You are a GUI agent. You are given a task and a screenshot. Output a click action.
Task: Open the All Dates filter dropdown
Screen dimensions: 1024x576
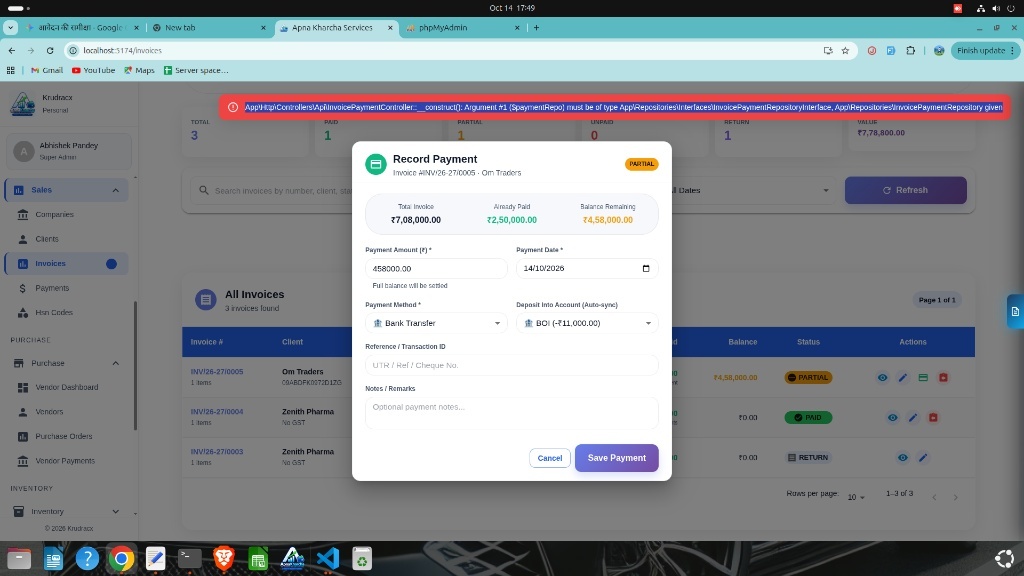[752, 190]
